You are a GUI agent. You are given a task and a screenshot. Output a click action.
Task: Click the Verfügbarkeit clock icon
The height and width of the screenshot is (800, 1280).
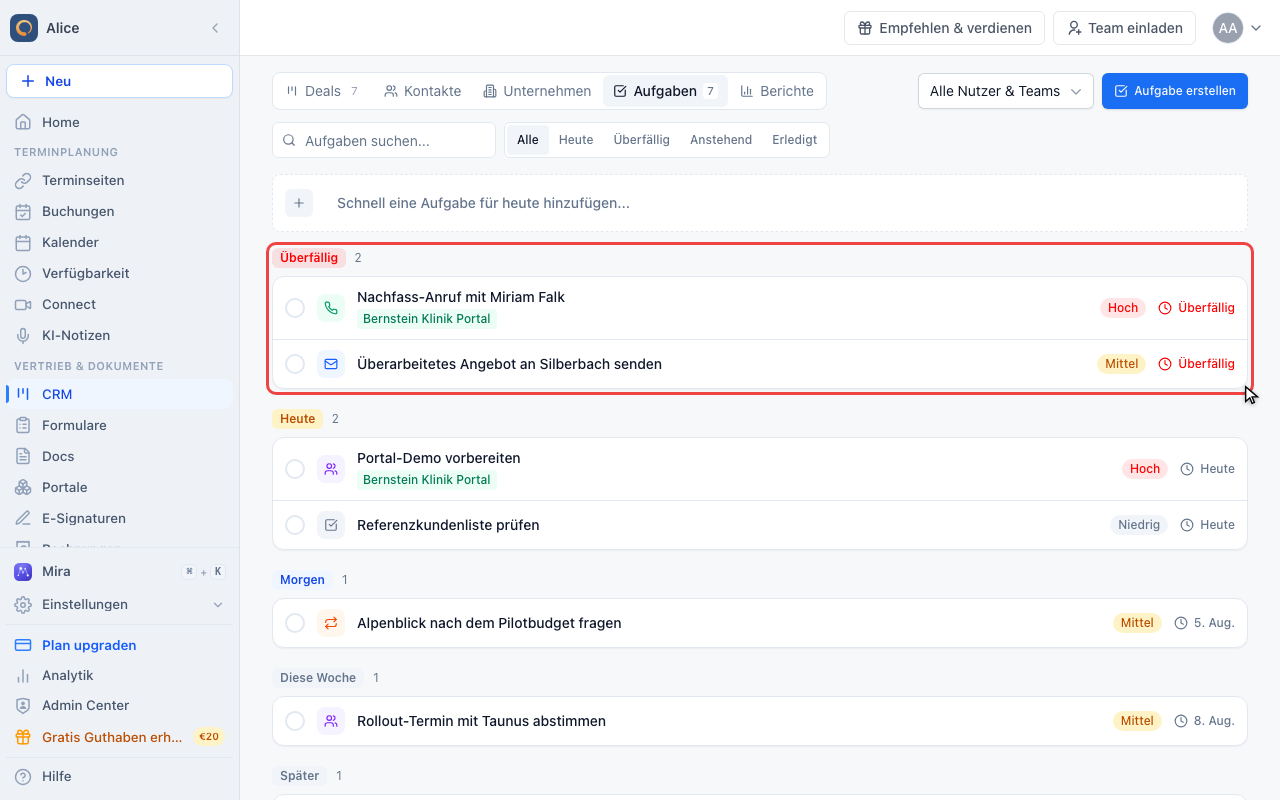pos(23,274)
